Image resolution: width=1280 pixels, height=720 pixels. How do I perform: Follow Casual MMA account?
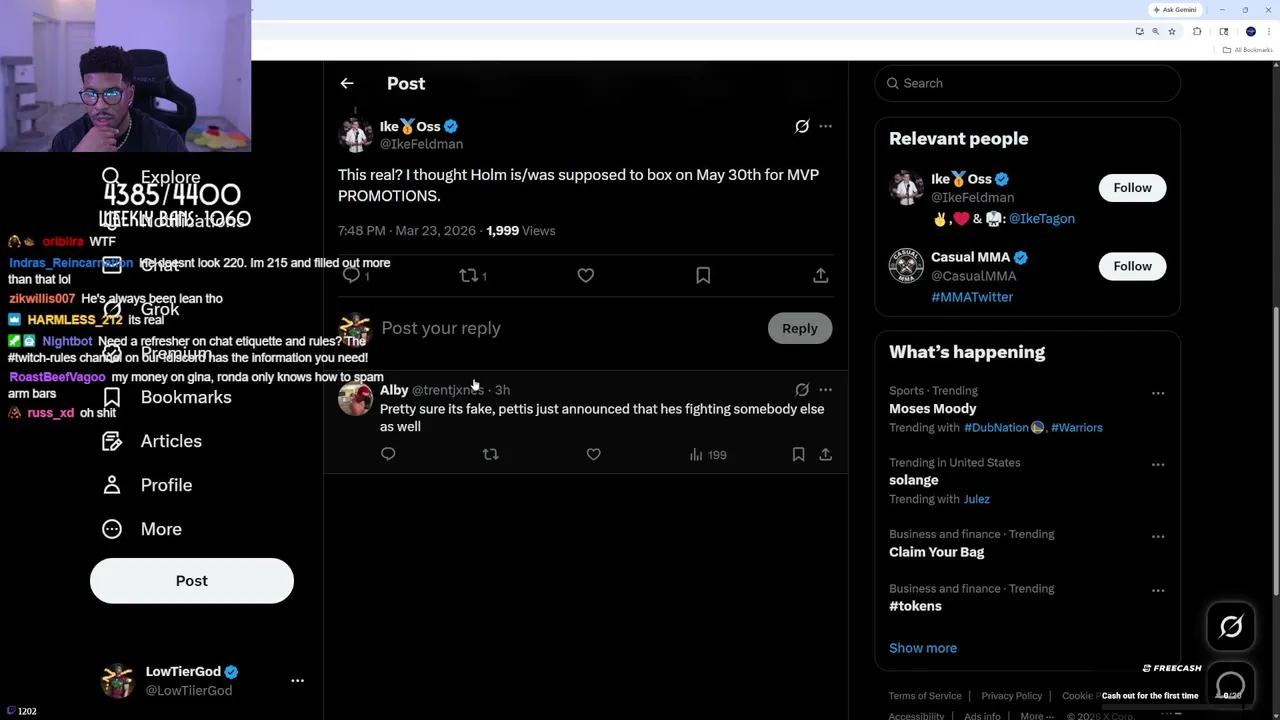[1132, 266]
